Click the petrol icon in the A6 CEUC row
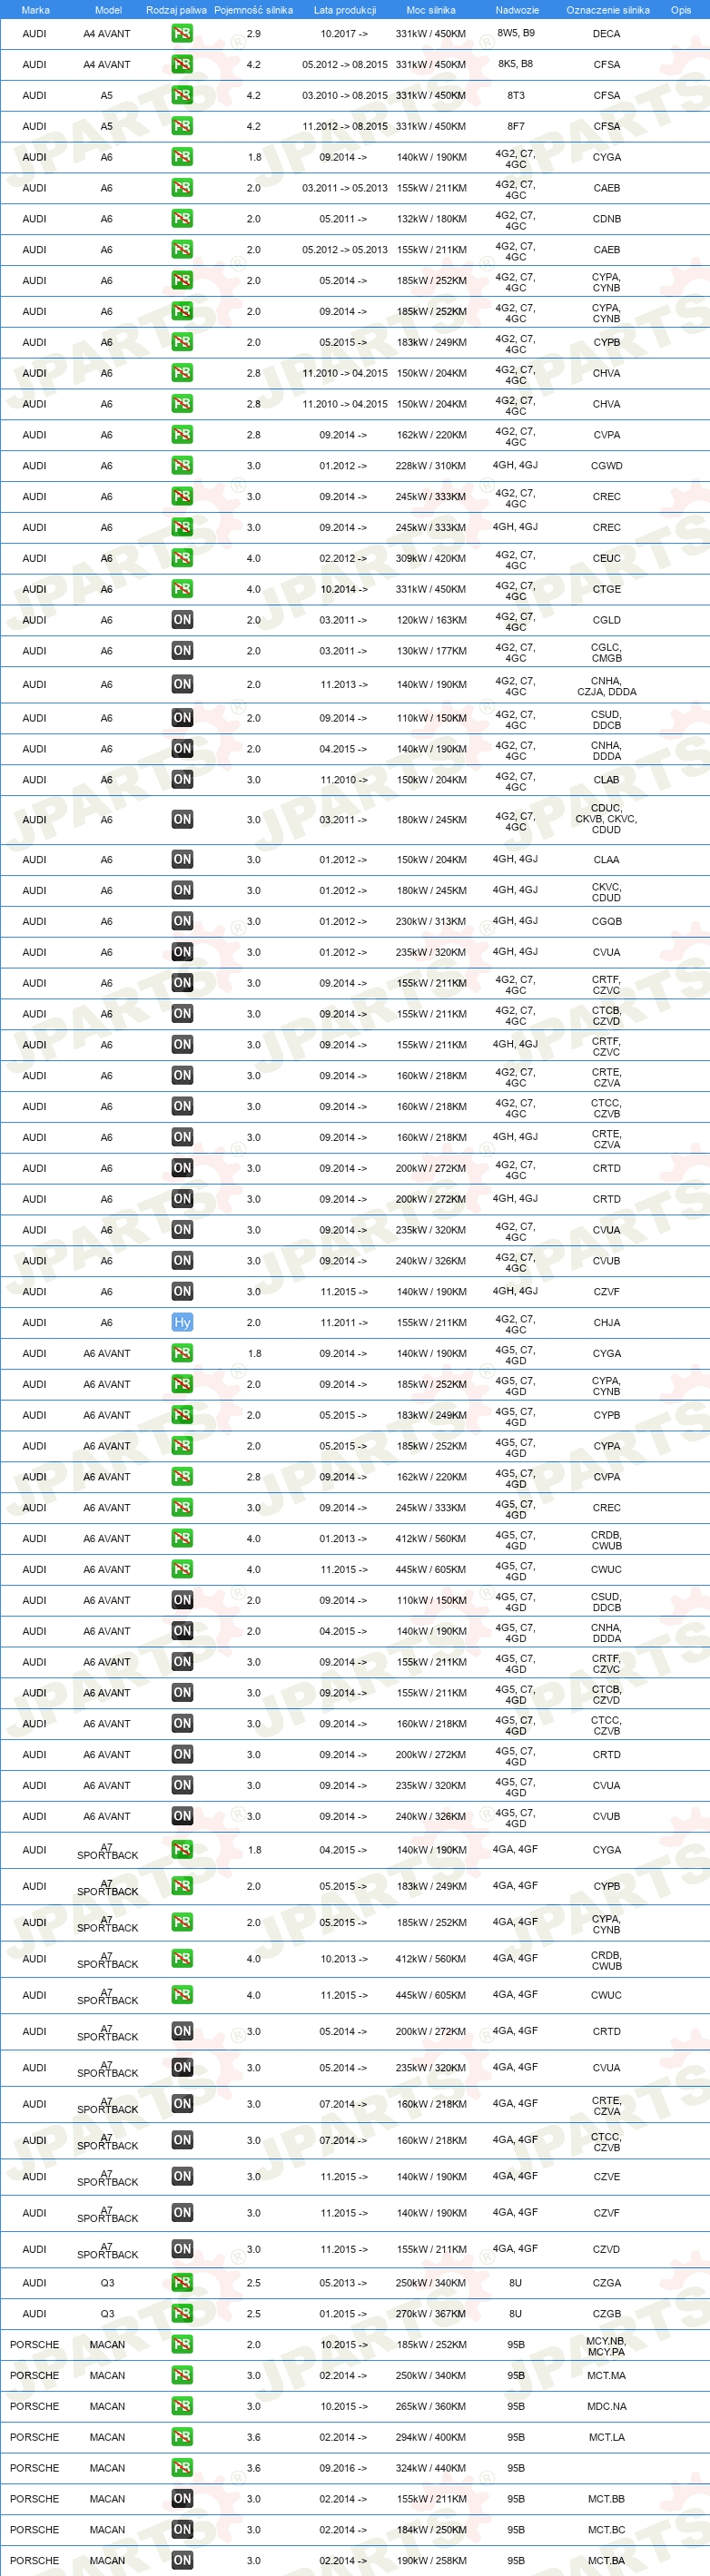This screenshot has width=710, height=2576. pyautogui.click(x=182, y=558)
